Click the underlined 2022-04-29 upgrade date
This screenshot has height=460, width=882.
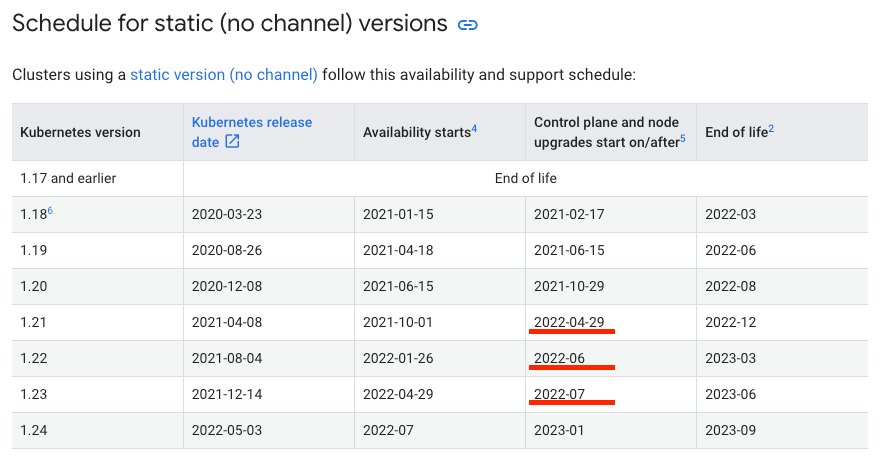pos(569,322)
